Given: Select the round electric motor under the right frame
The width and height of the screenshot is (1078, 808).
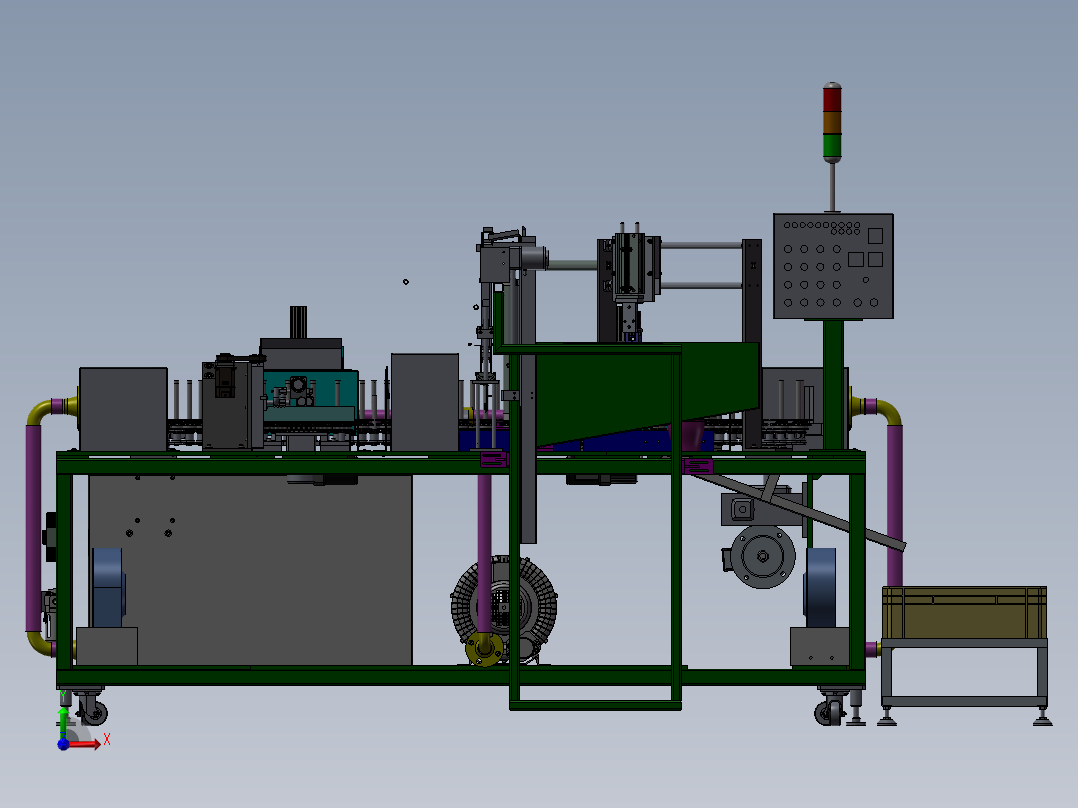Looking at the screenshot, I should (x=762, y=556).
